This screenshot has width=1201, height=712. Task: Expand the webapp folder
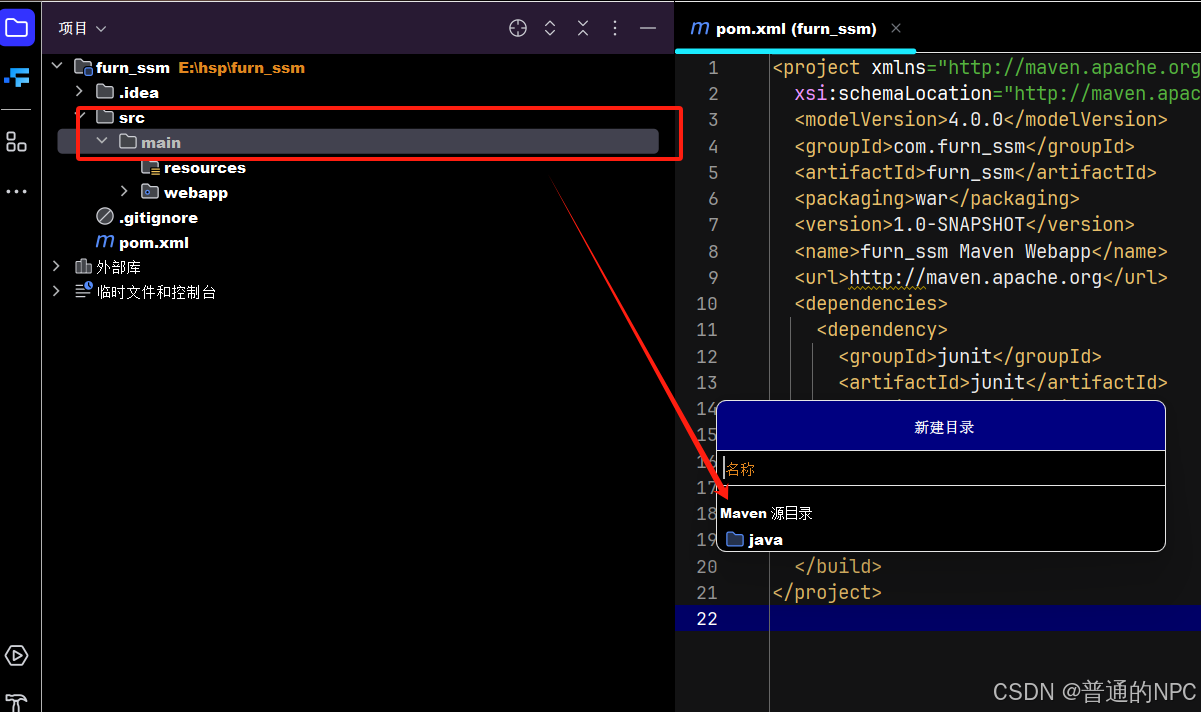(124, 192)
